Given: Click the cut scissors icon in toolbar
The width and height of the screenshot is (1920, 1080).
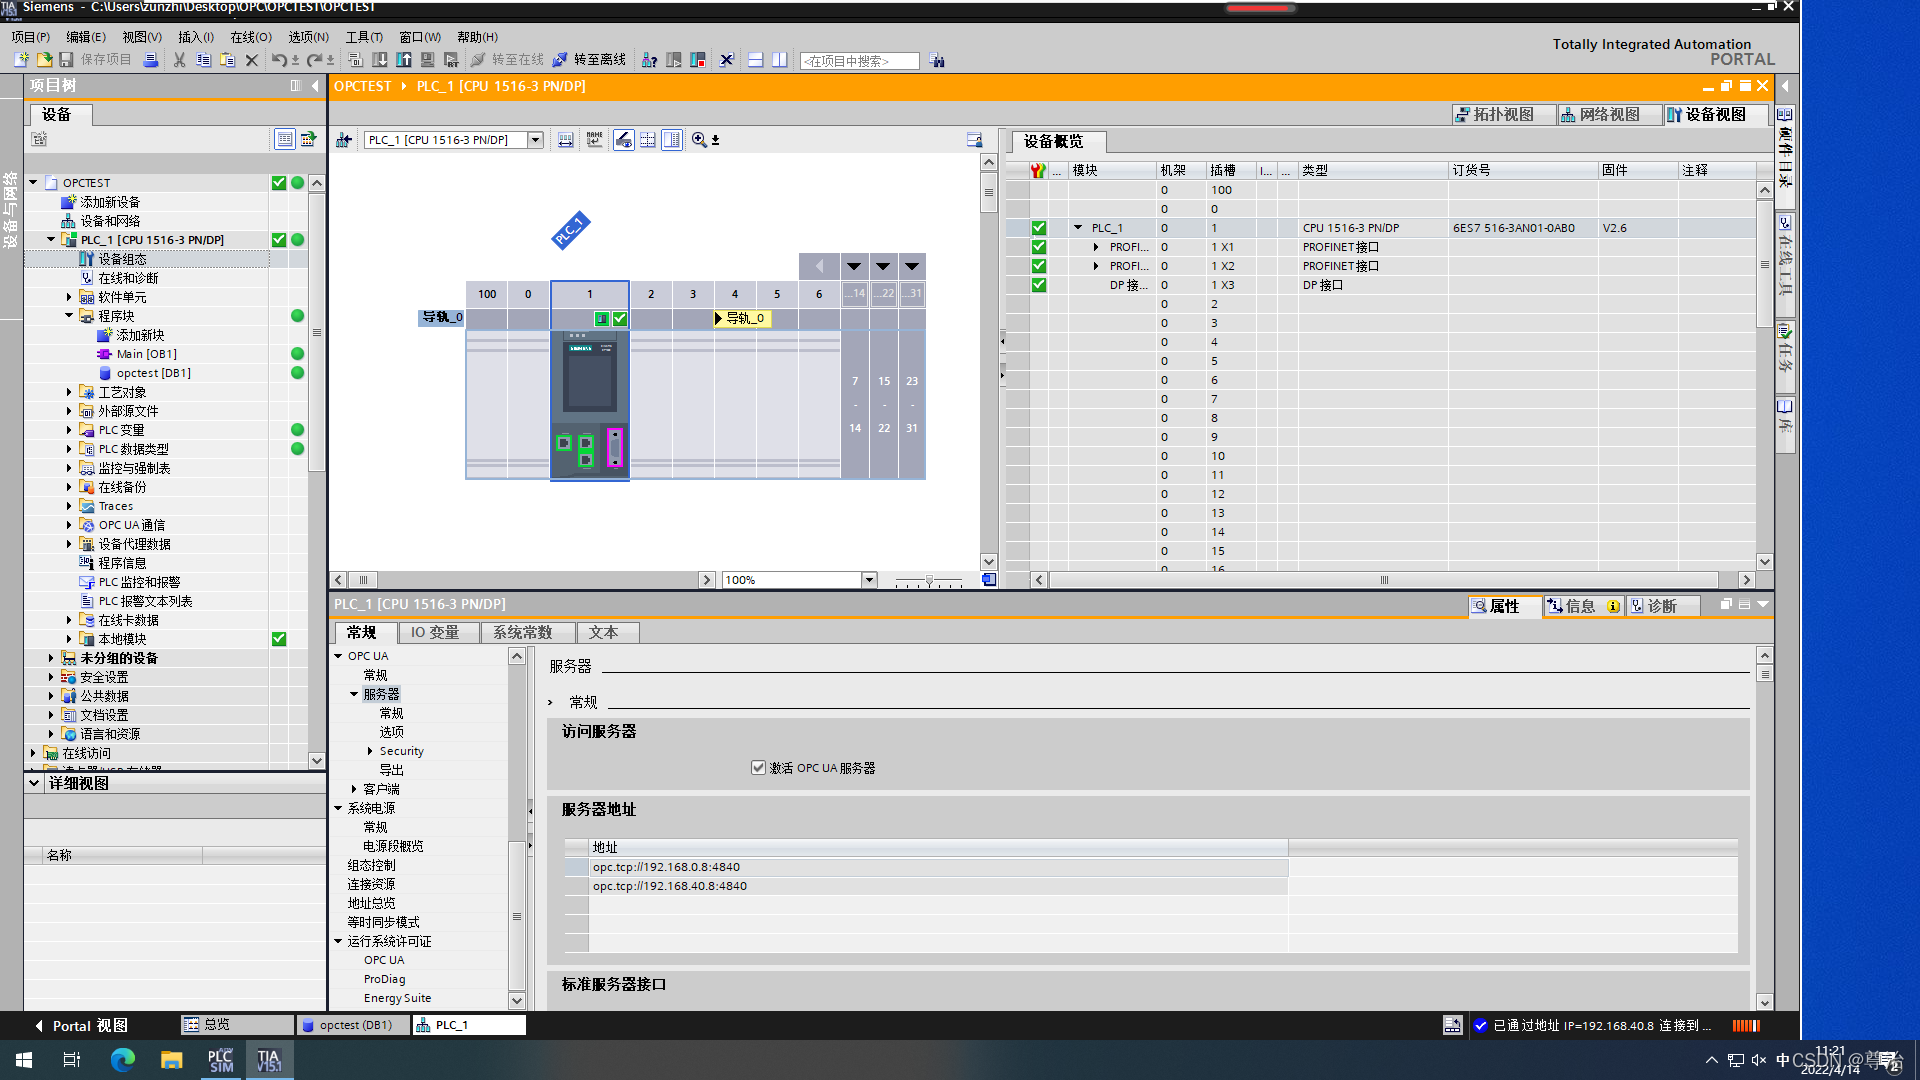Looking at the screenshot, I should tap(180, 60).
